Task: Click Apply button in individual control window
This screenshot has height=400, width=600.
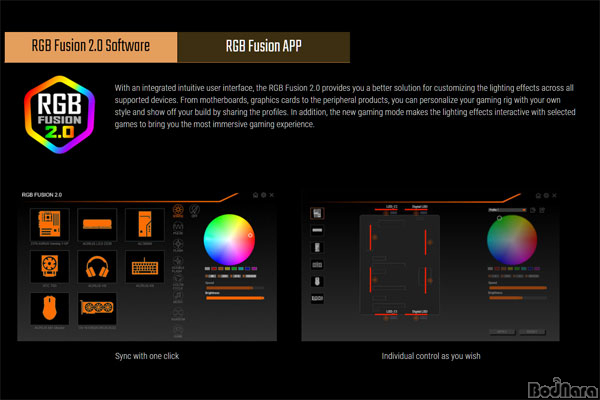Action: pyautogui.click(x=502, y=331)
